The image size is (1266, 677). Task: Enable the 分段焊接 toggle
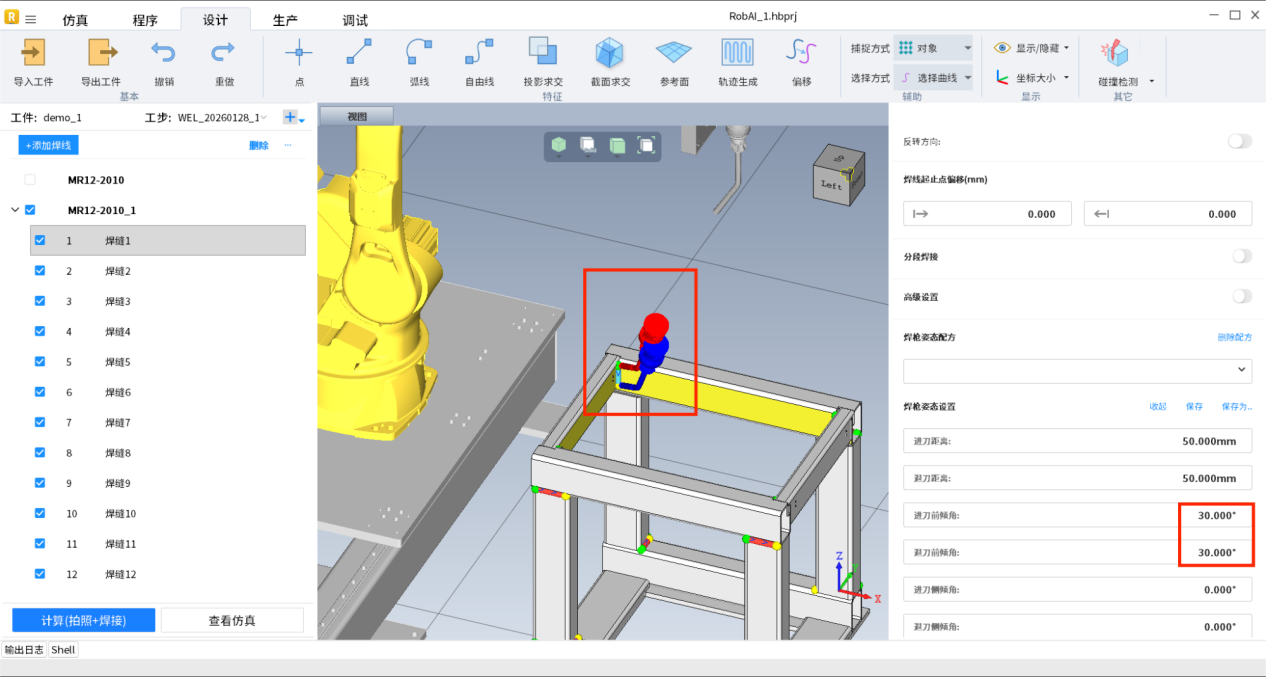coord(1240,257)
